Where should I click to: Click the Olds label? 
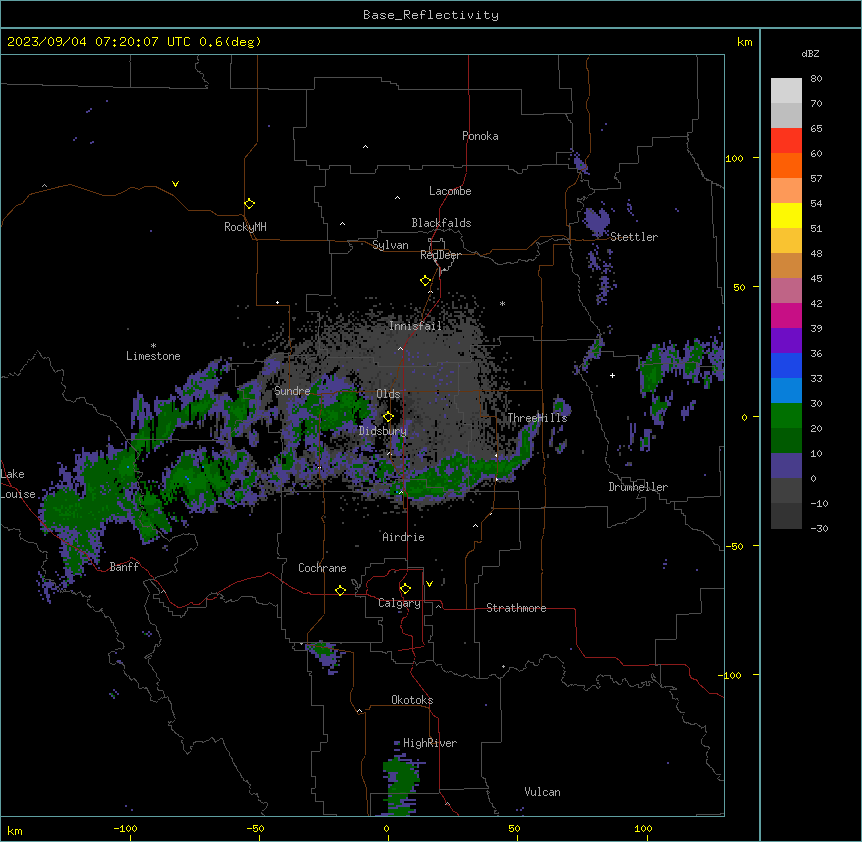[x=388, y=394]
